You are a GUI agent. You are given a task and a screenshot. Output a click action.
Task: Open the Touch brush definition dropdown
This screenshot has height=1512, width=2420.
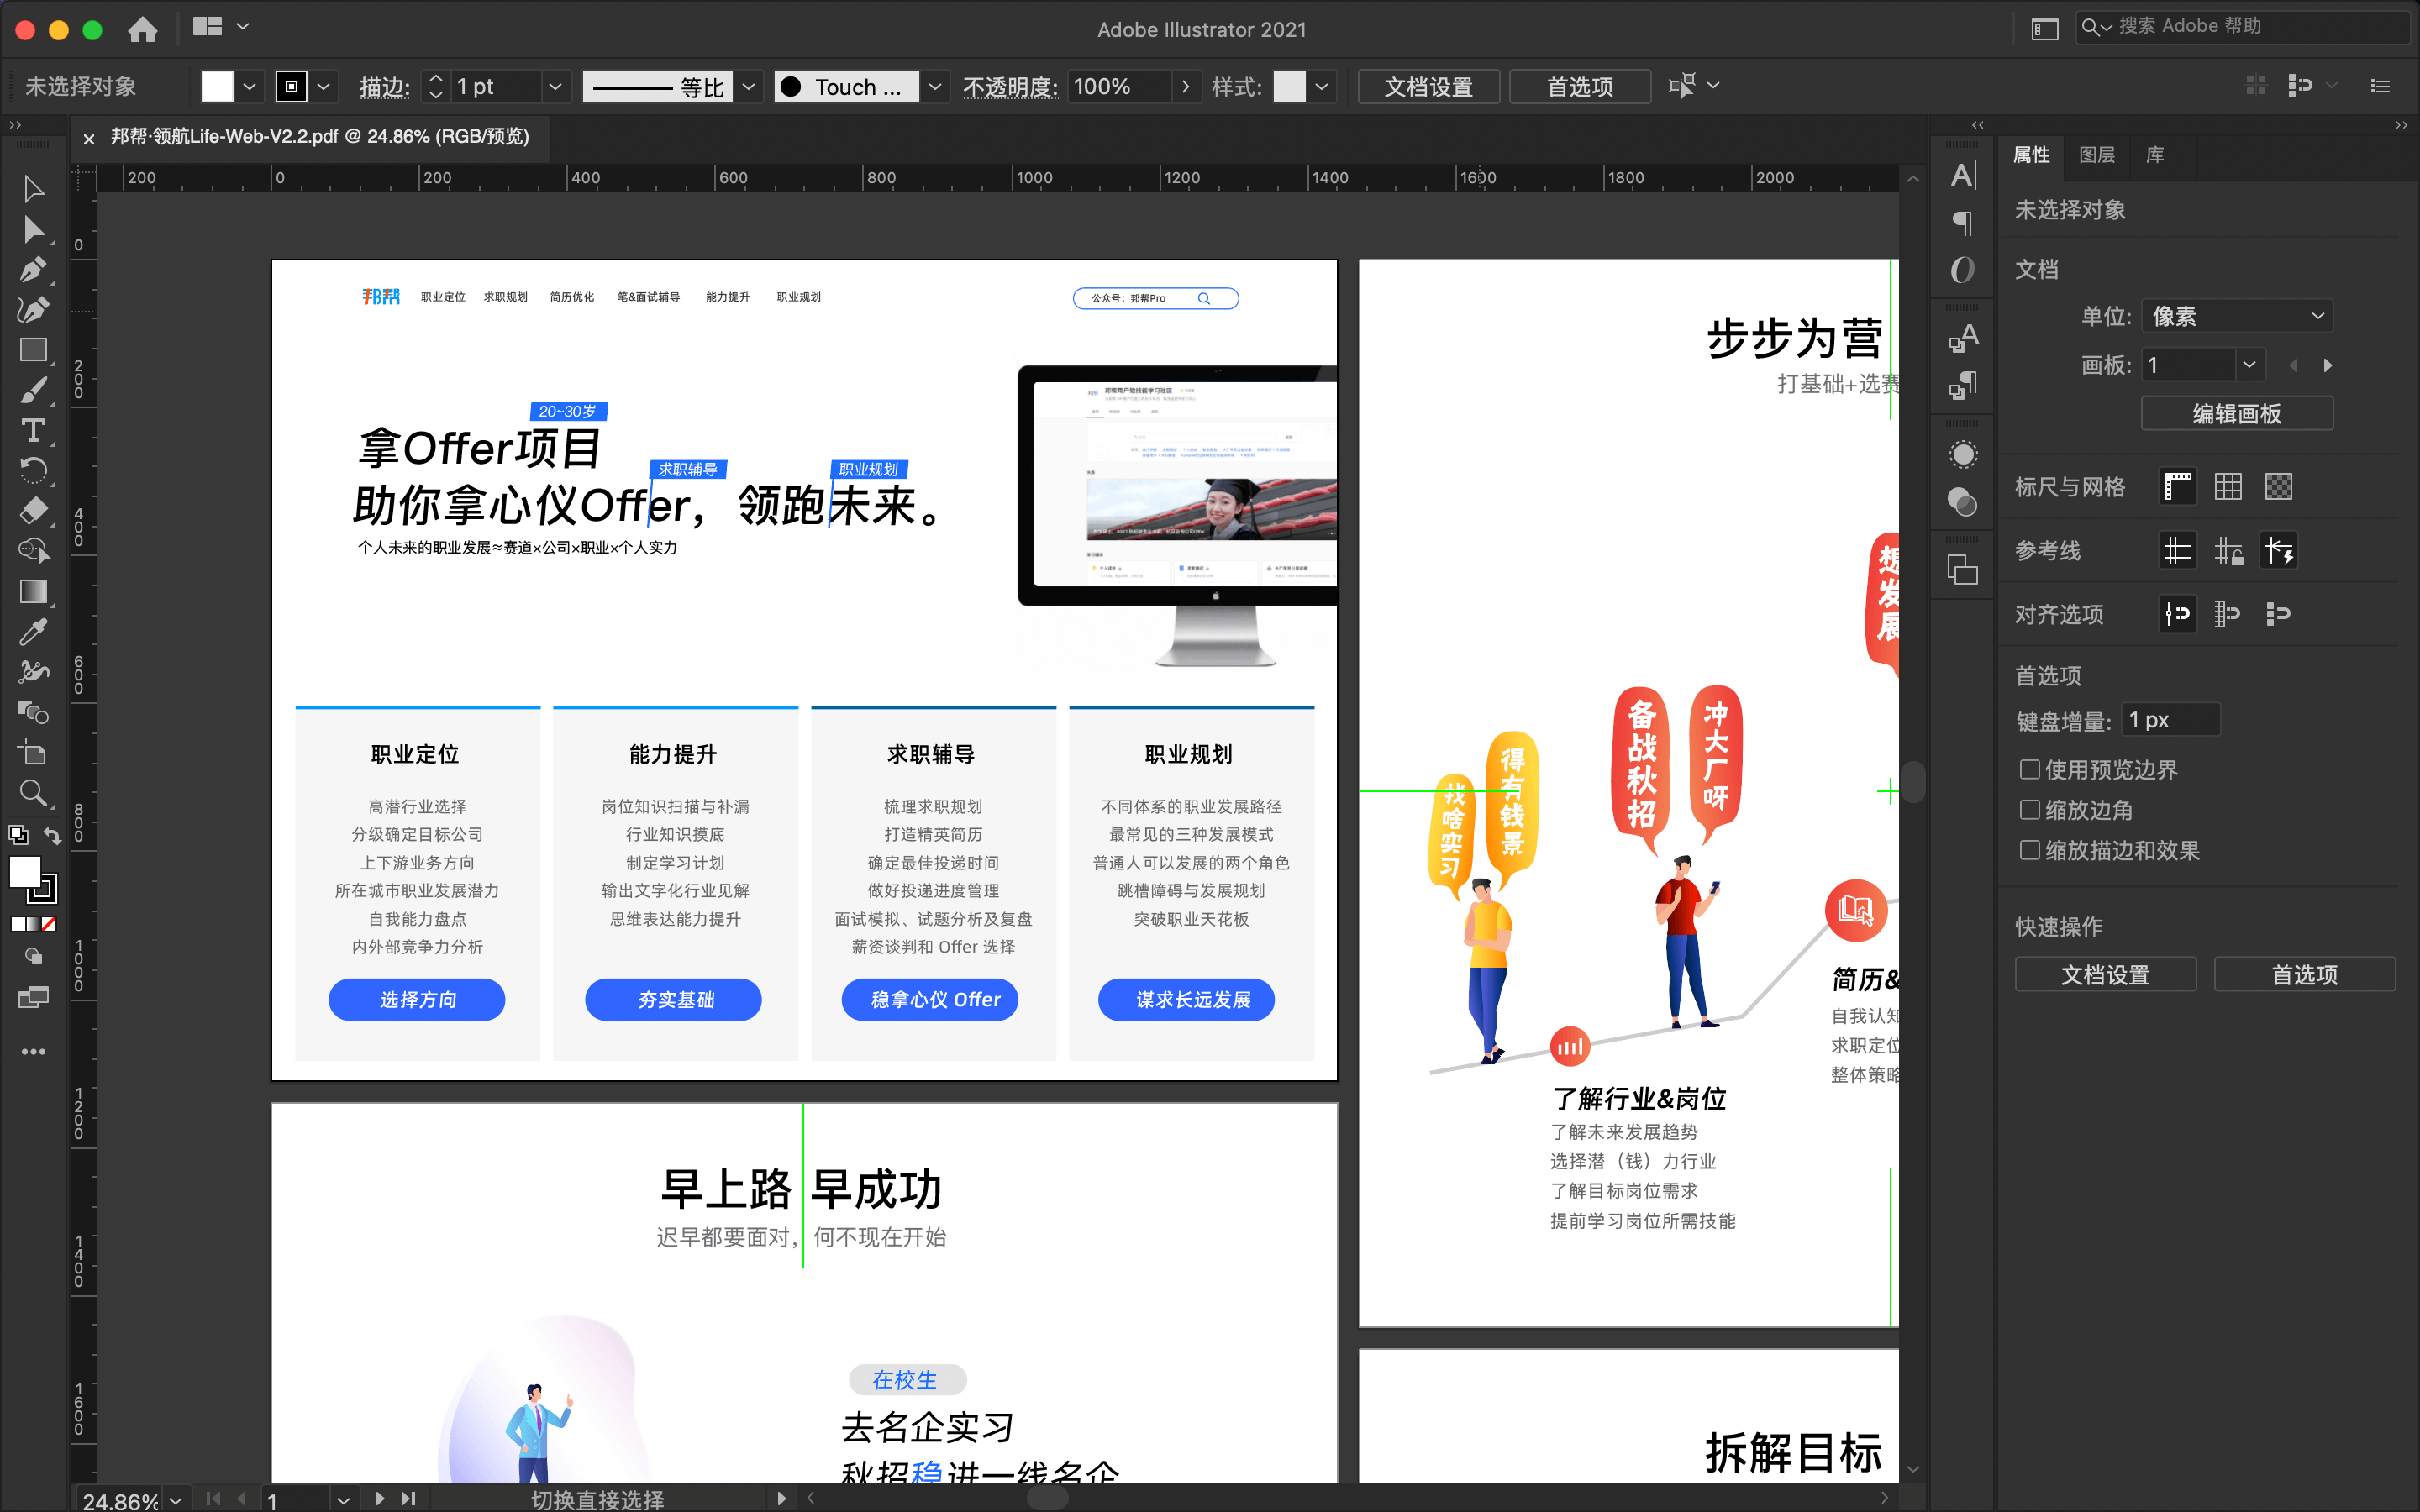pos(934,87)
